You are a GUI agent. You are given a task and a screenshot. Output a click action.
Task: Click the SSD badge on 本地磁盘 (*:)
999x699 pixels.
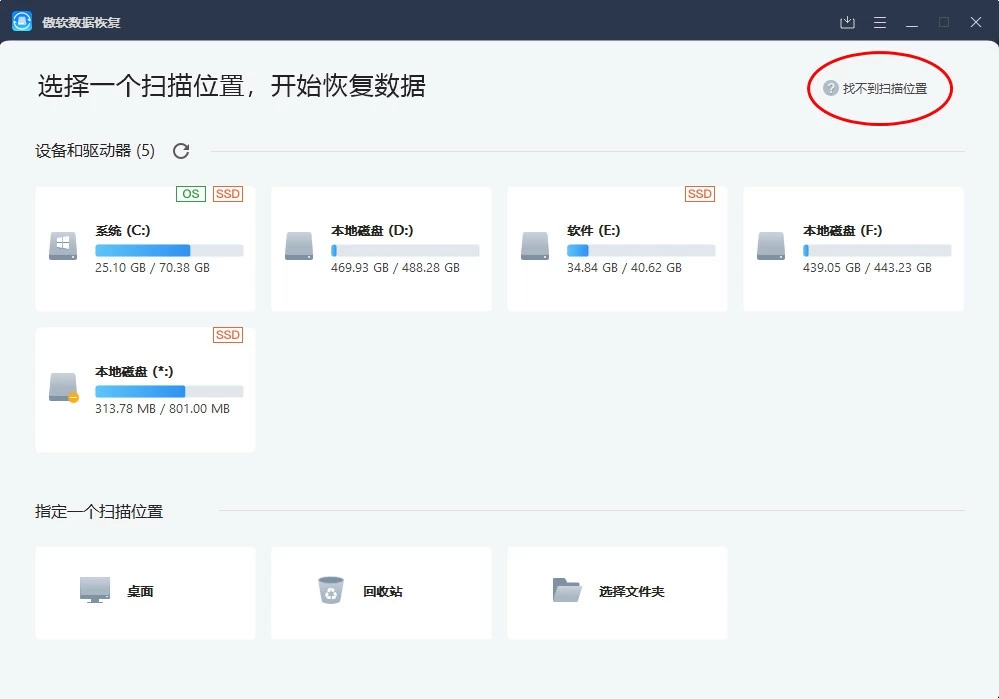point(228,335)
